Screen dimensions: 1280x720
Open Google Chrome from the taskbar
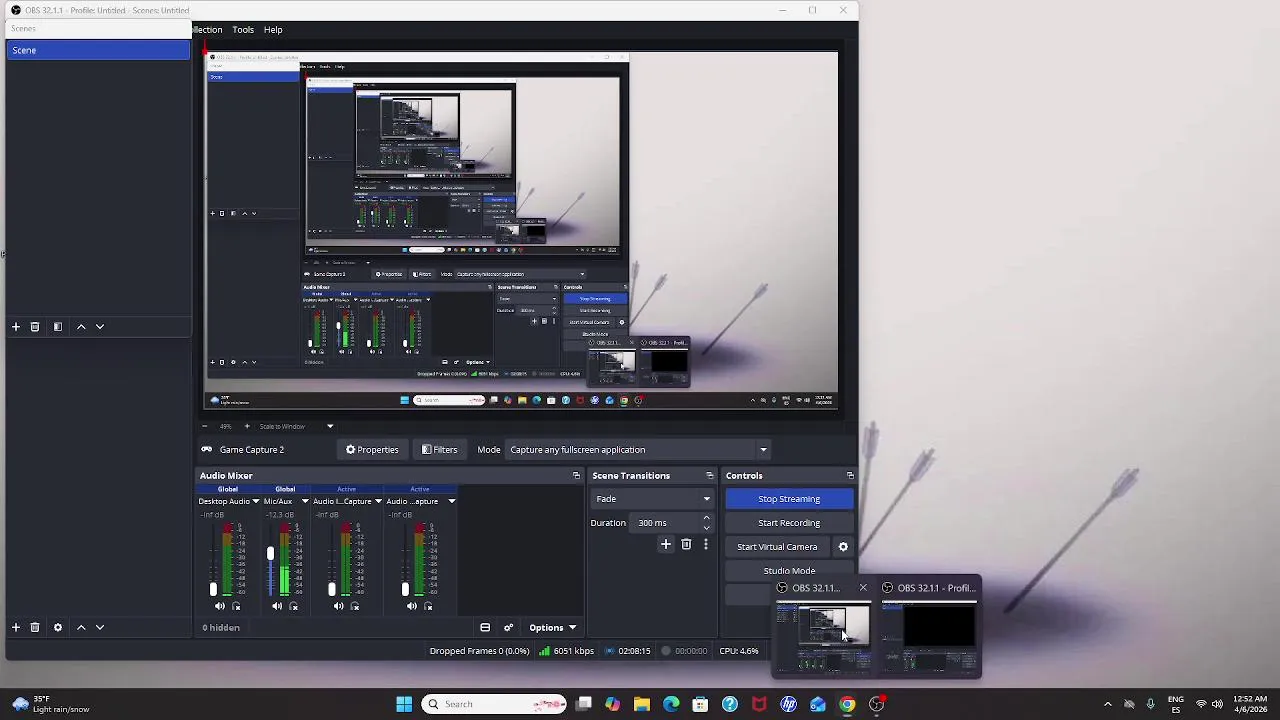click(x=847, y=704)
